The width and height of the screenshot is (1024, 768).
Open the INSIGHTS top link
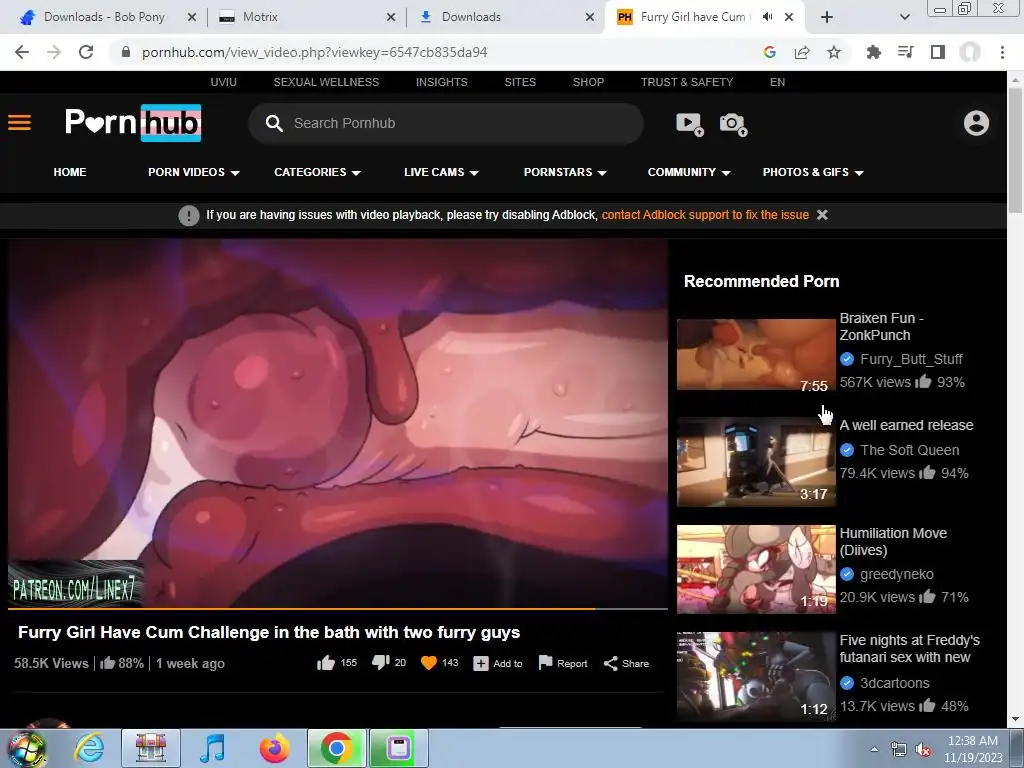(x=441, y=82)
